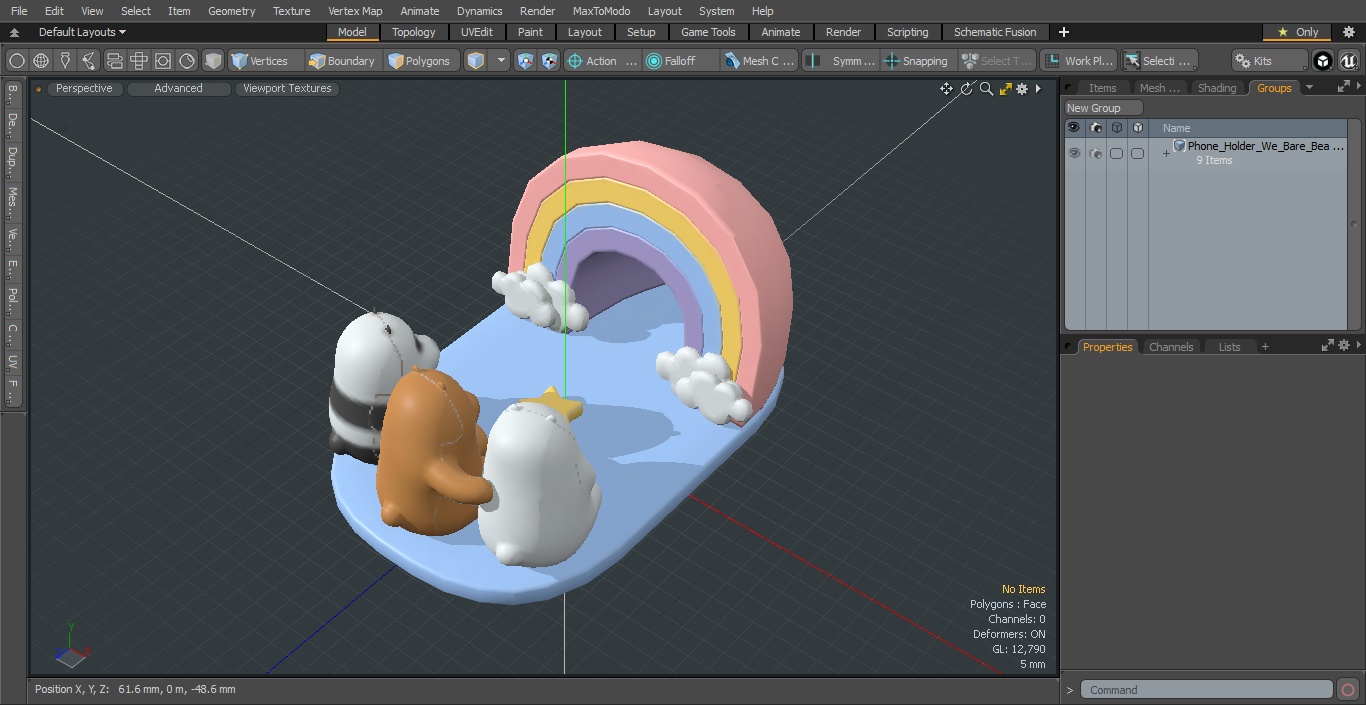Screen dimensions: 1366x705
Task: Select the pen tool toolbar icon
Action: pos(65,61)
